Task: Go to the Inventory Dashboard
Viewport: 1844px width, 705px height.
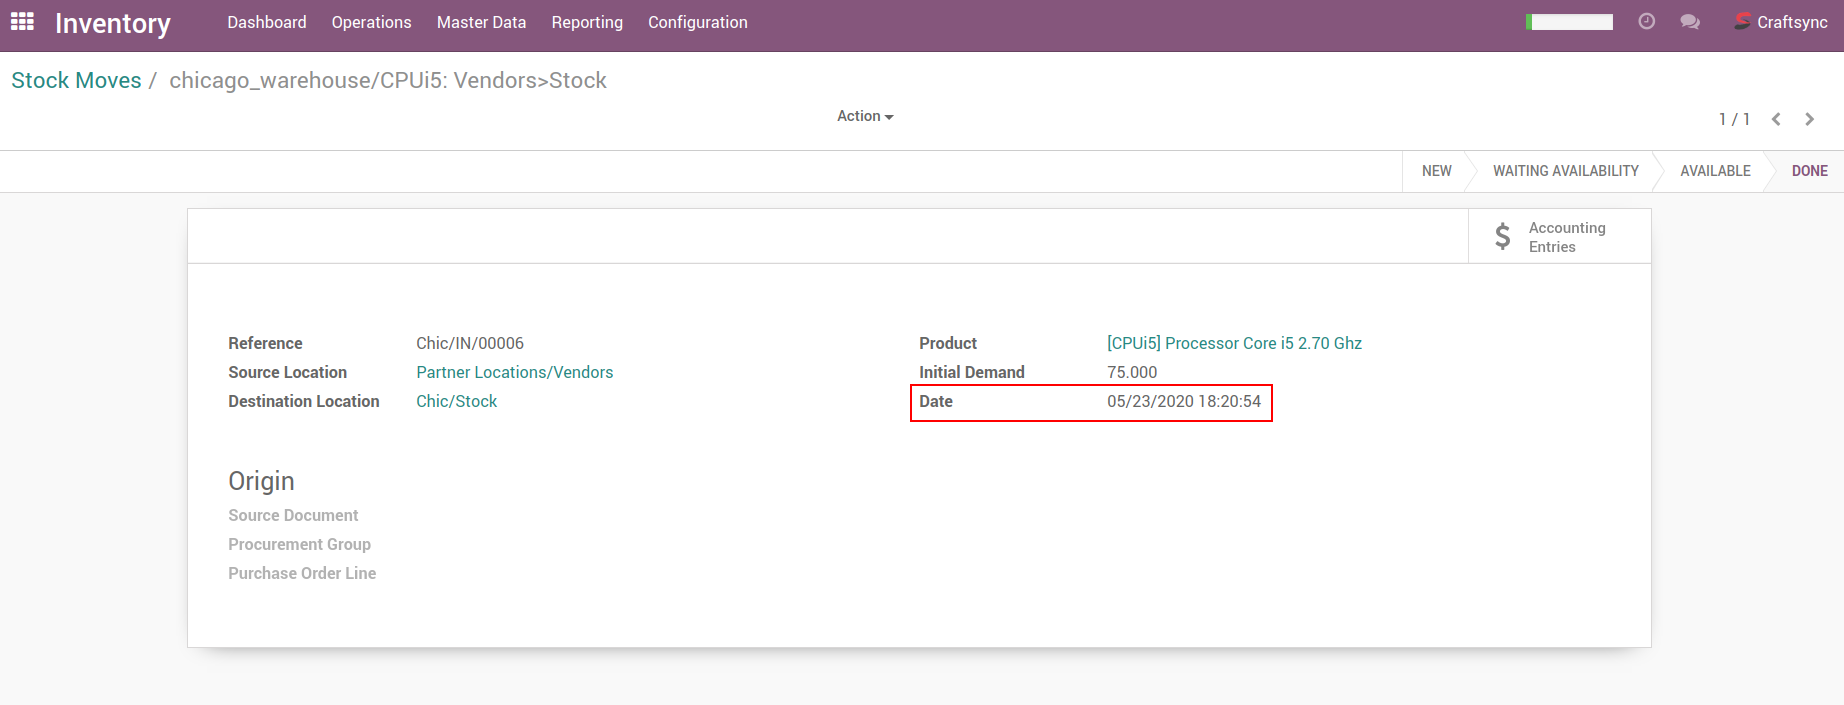Action: coord(266,22)
